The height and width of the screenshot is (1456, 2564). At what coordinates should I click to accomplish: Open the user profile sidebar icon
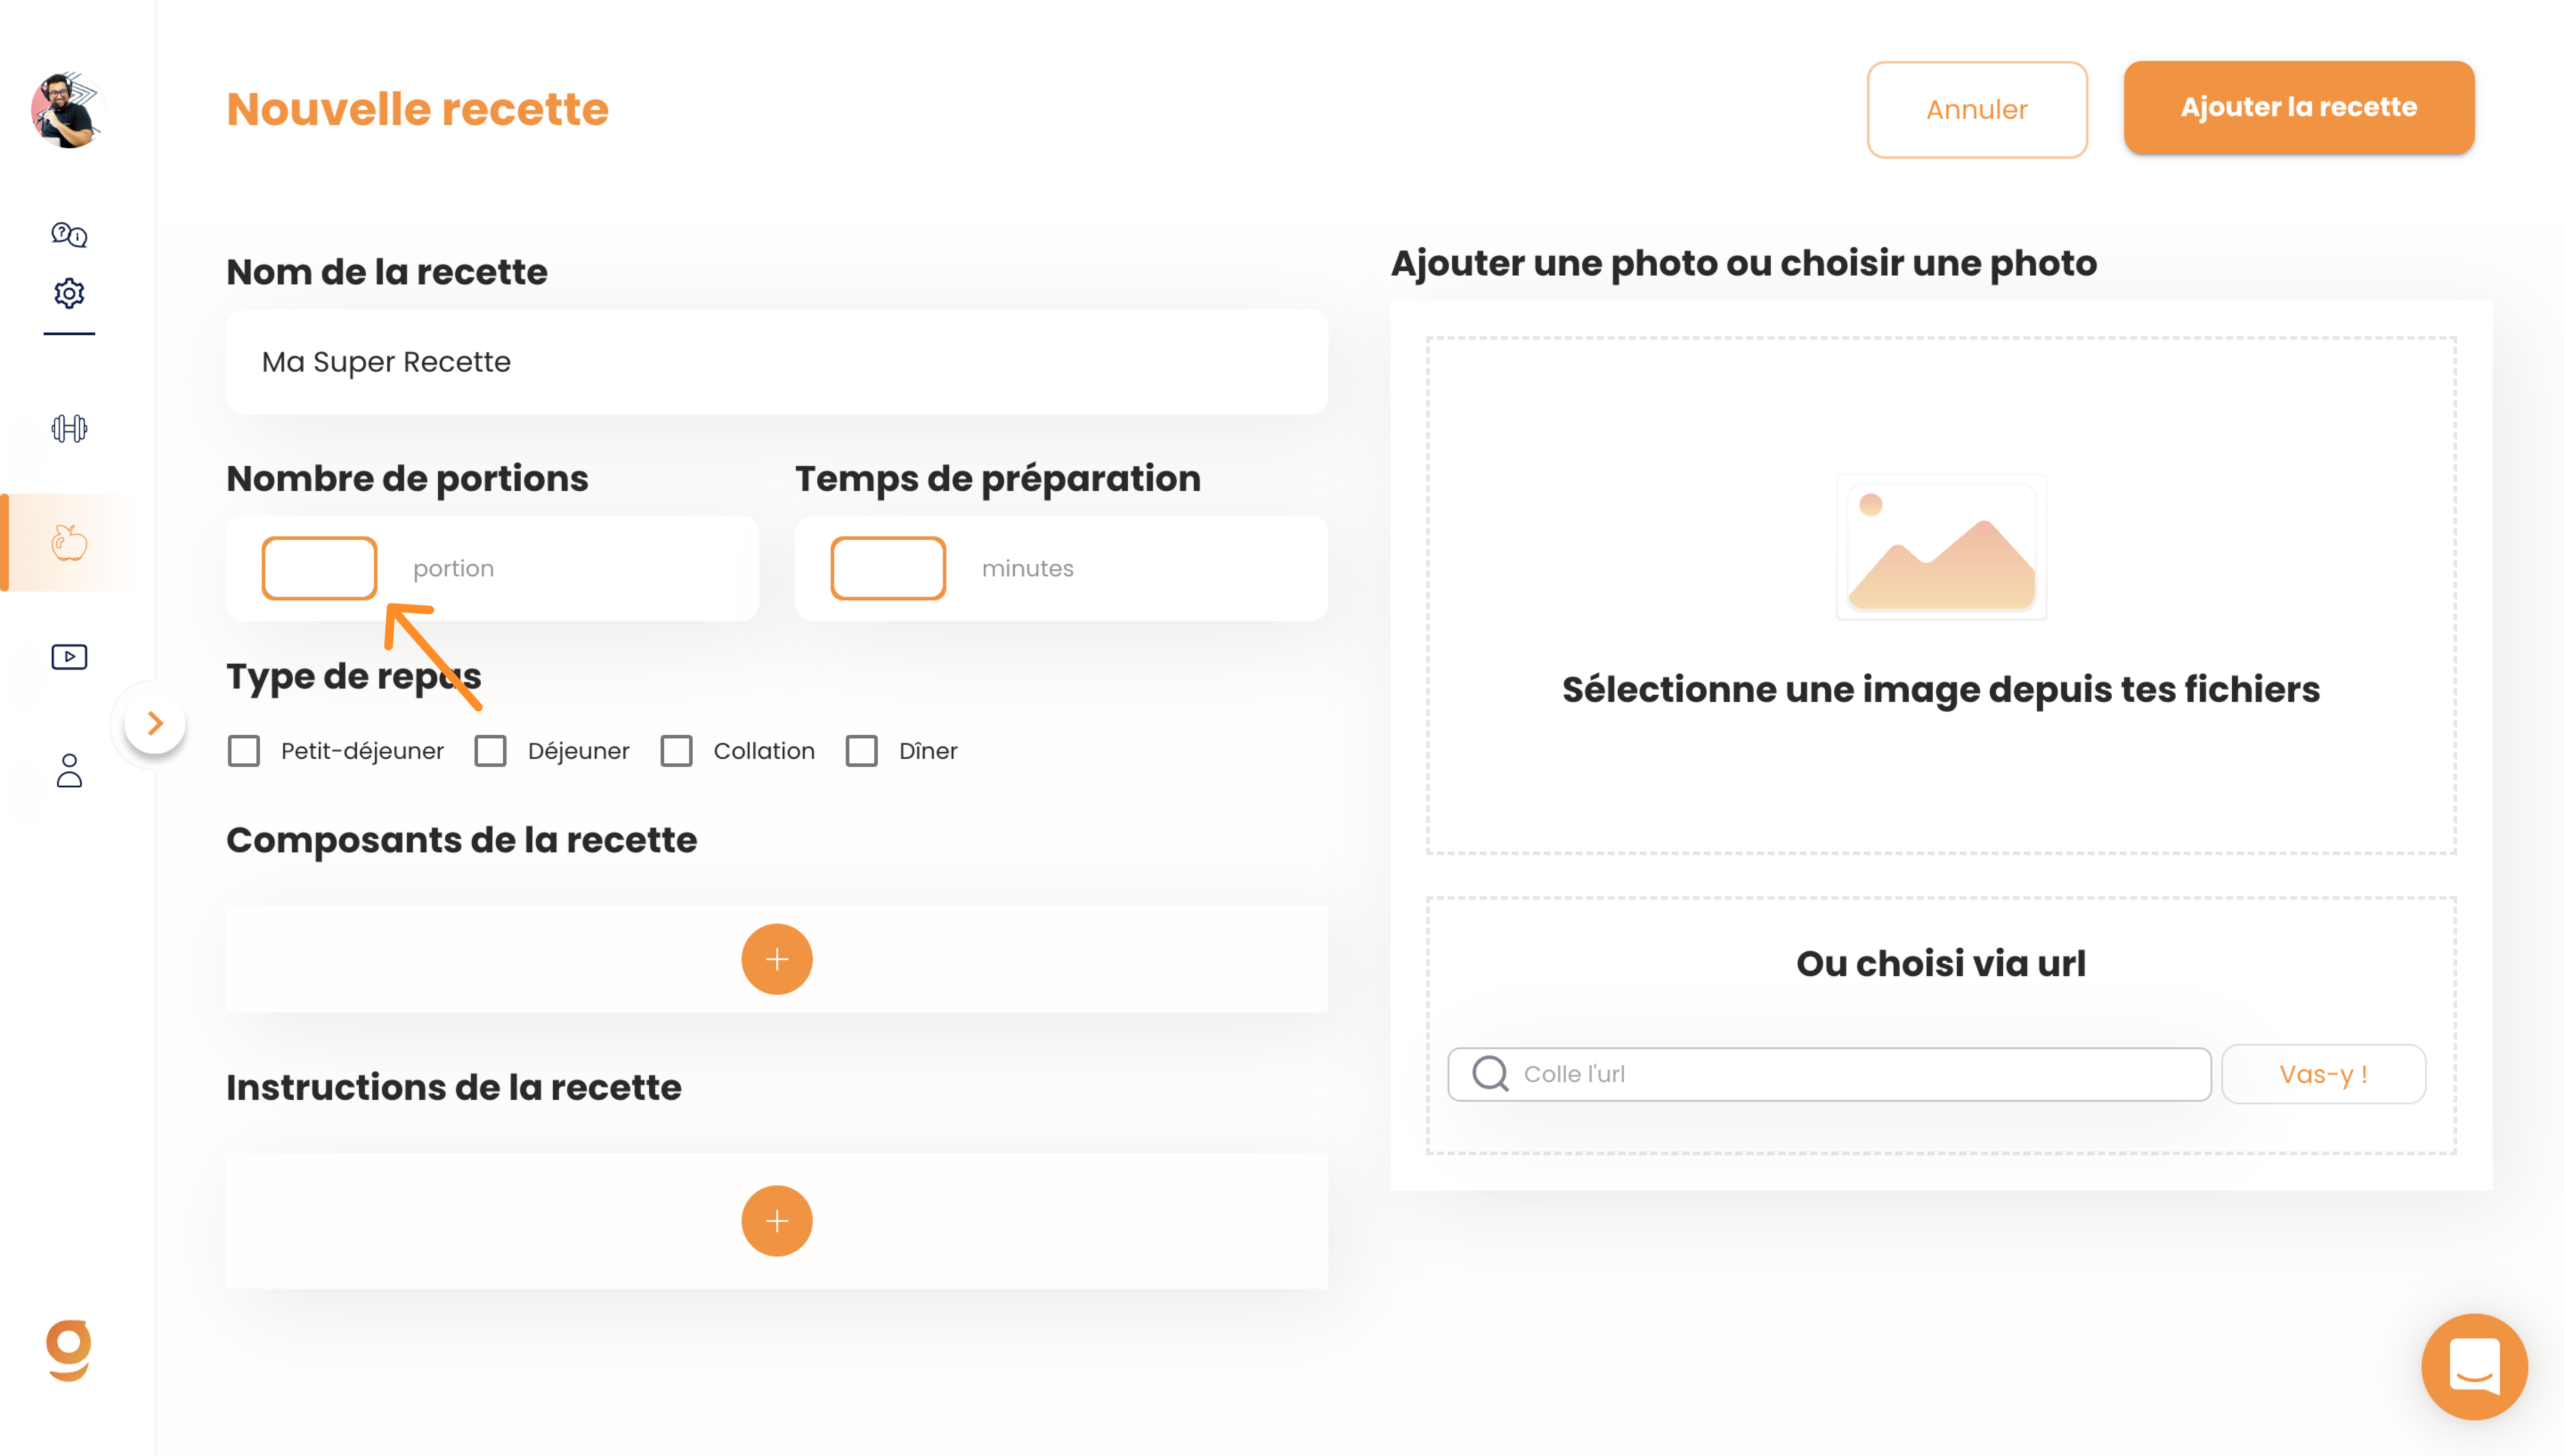(x=69, y=770)
